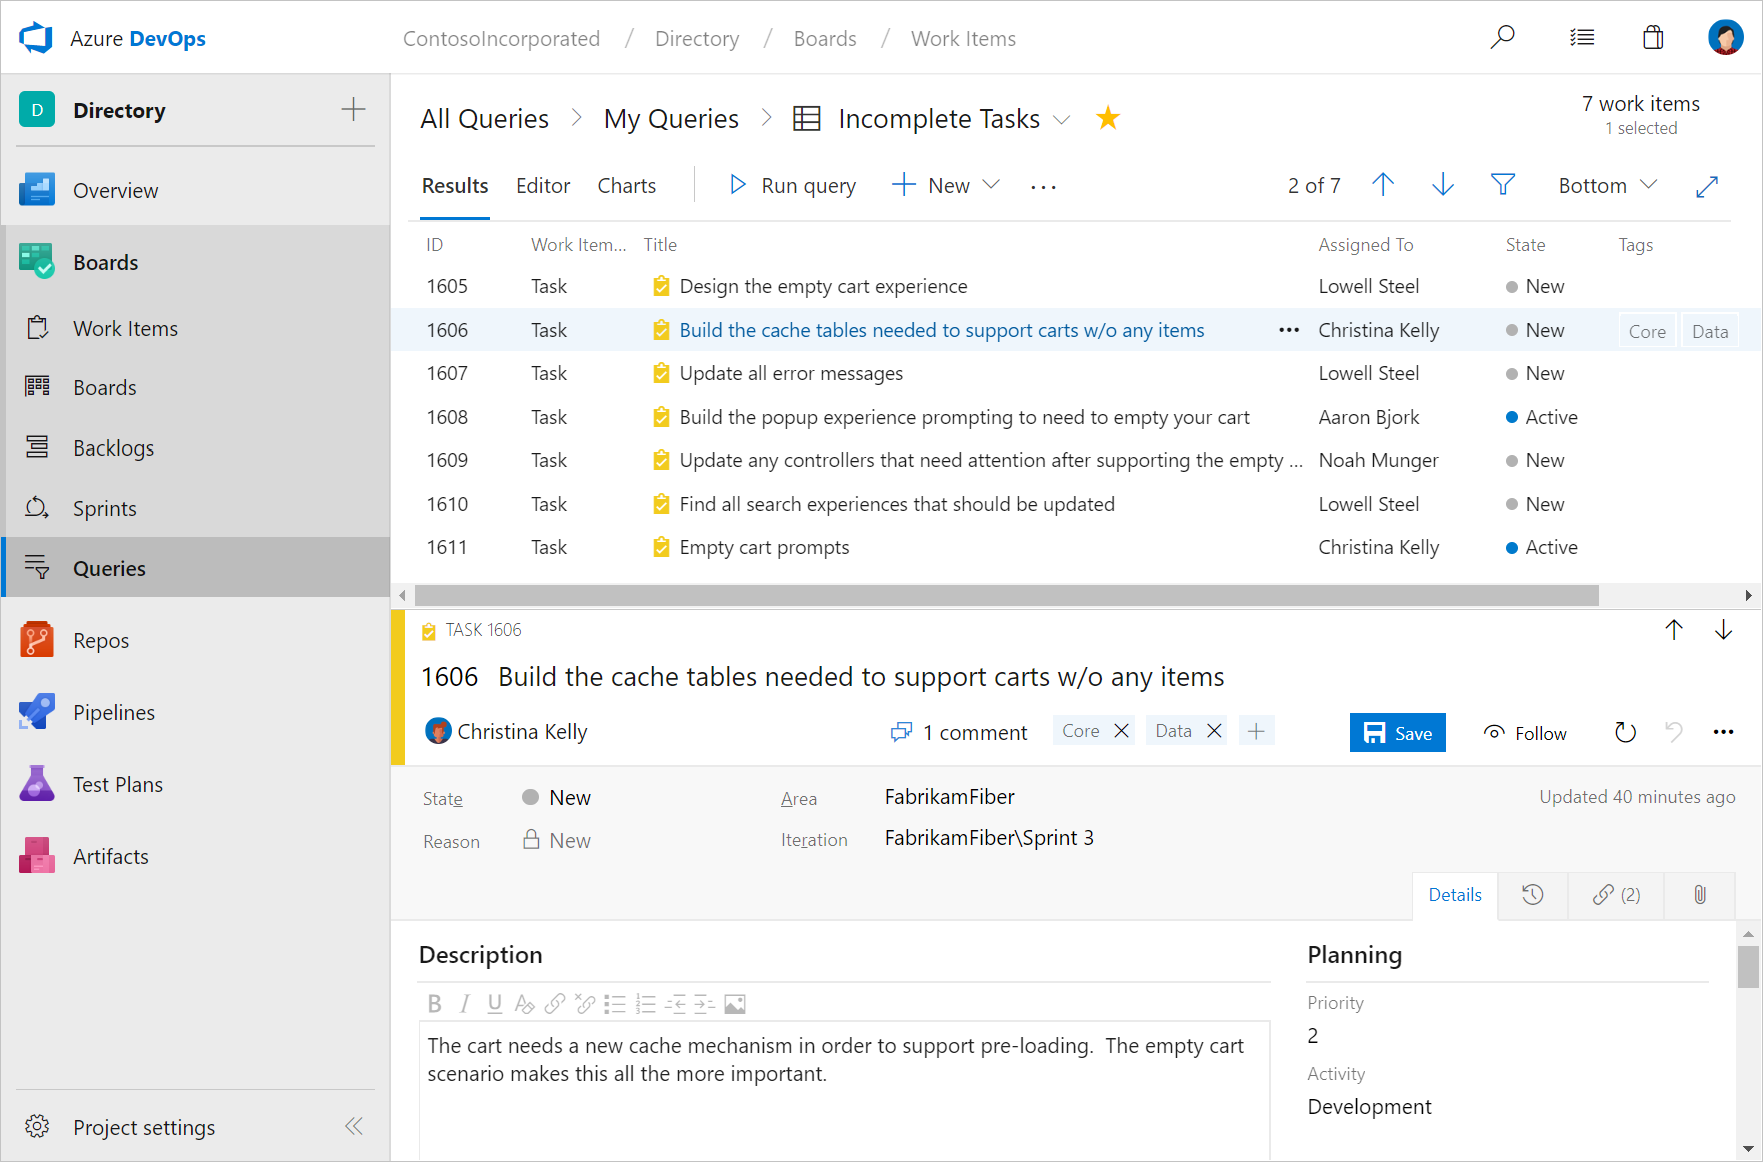Open the attachments paperclip tab
This screenshot has width=1763, height=1162.
[1699, 895]
